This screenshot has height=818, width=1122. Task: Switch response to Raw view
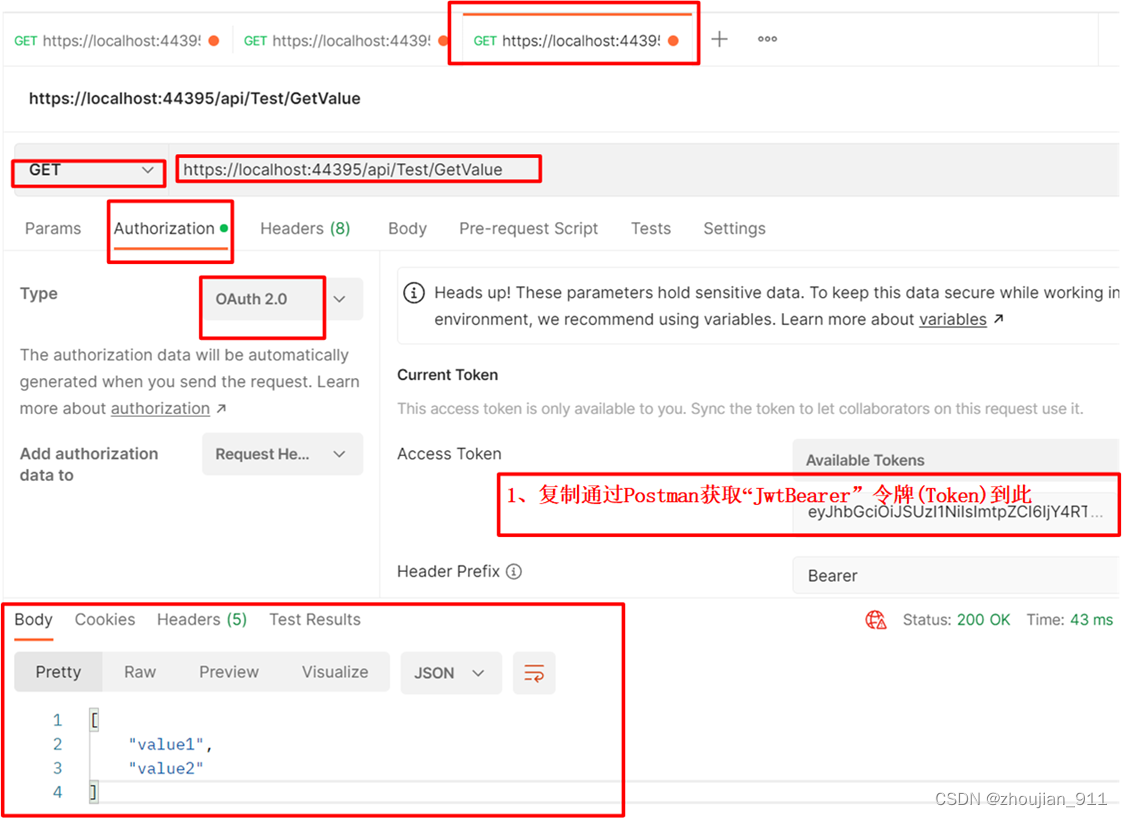tap(140, 672)
